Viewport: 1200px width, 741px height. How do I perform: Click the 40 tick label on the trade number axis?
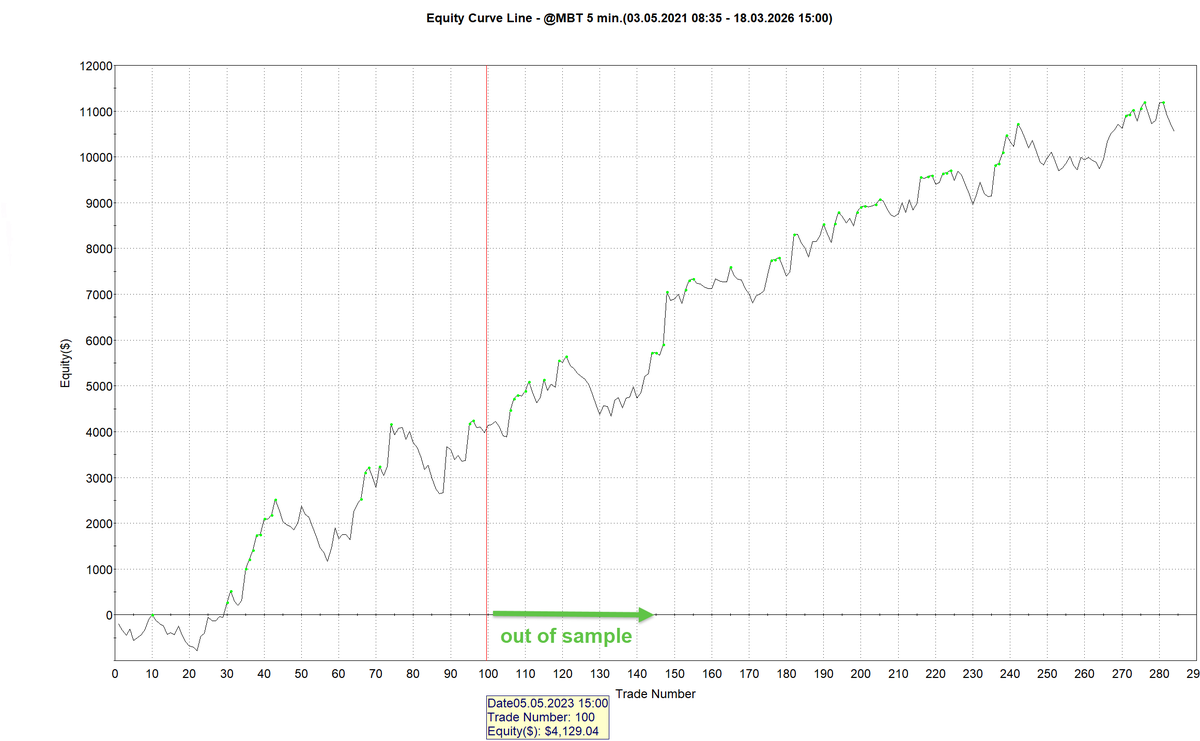264,673
